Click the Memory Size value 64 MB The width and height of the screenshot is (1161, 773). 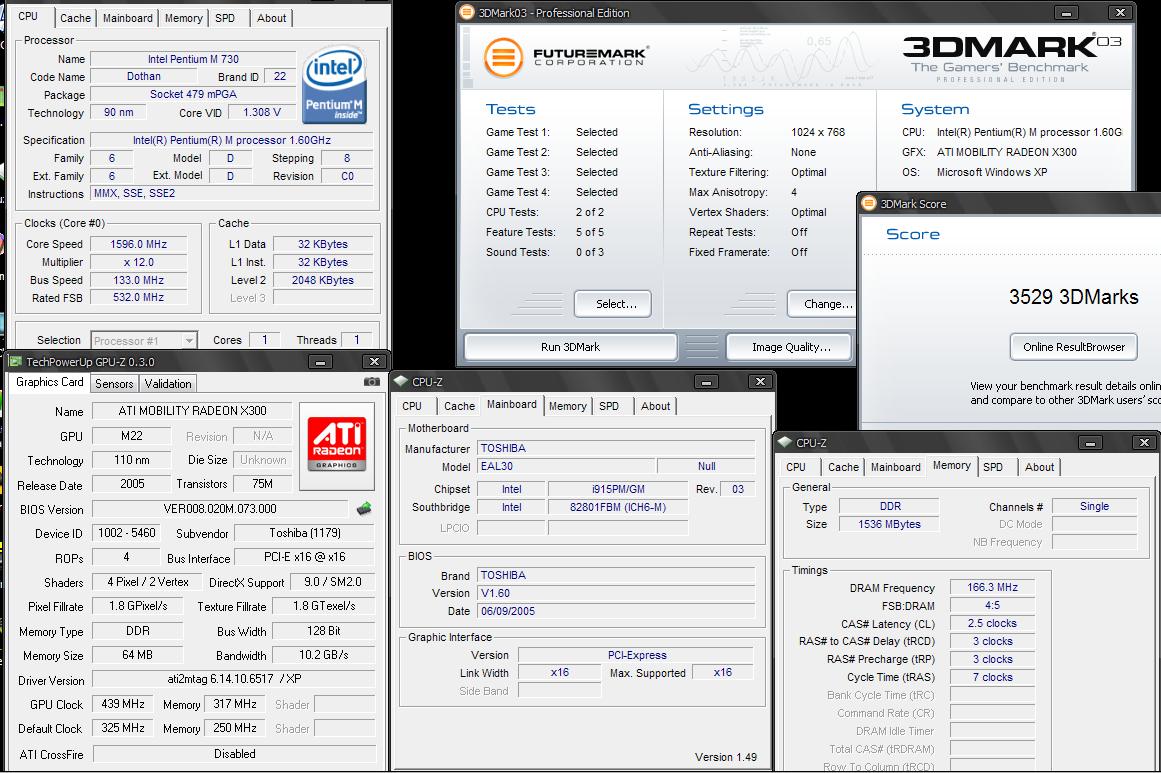pyautogui.click(x=138, y=655)
